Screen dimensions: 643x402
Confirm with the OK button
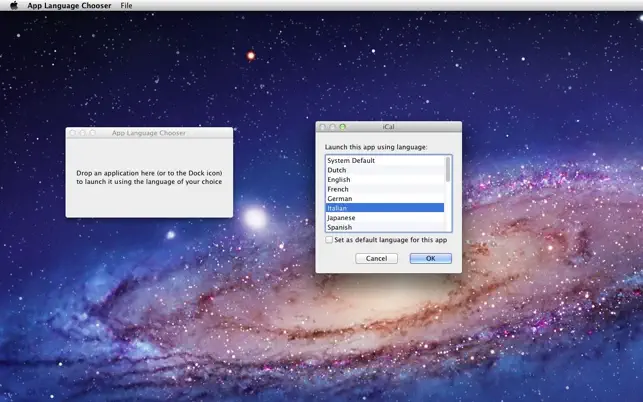(x=431, y=258)
